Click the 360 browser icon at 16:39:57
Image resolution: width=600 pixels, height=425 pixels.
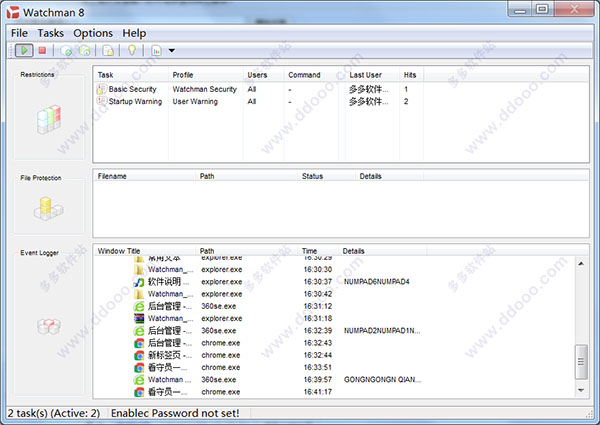pyautogui.click(x=139, y=380)
